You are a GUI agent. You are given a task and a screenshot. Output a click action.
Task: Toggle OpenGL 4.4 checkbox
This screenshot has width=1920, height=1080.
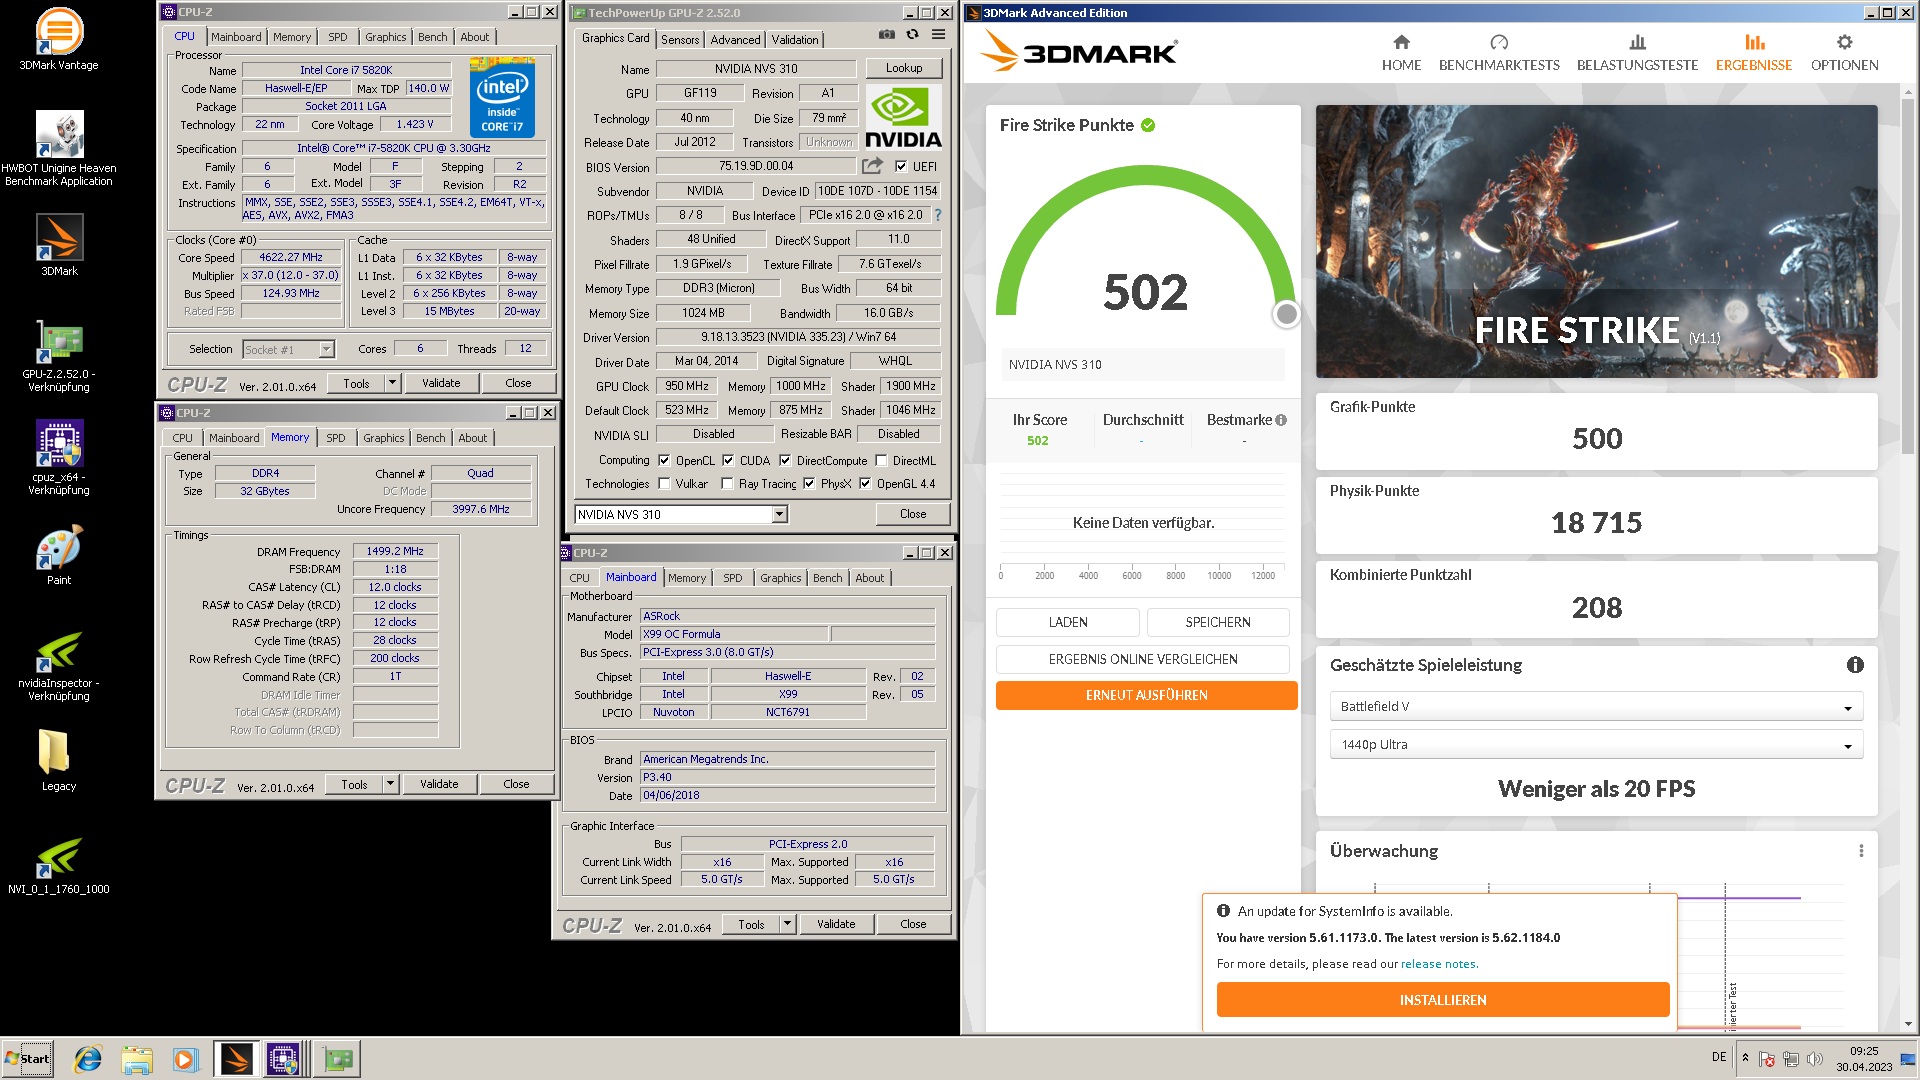click(x=865, y=484)
